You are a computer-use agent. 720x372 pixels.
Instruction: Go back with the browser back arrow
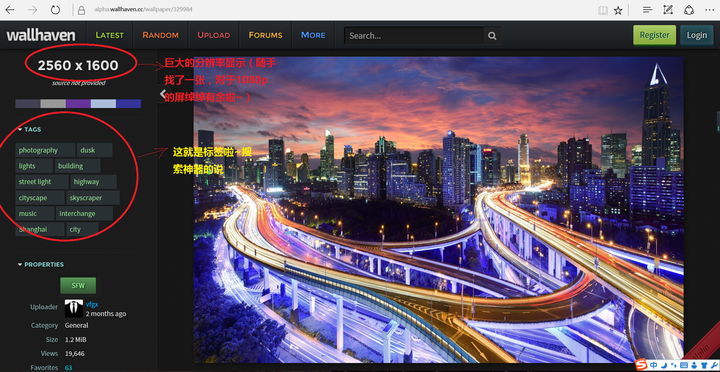pos(10,10)
